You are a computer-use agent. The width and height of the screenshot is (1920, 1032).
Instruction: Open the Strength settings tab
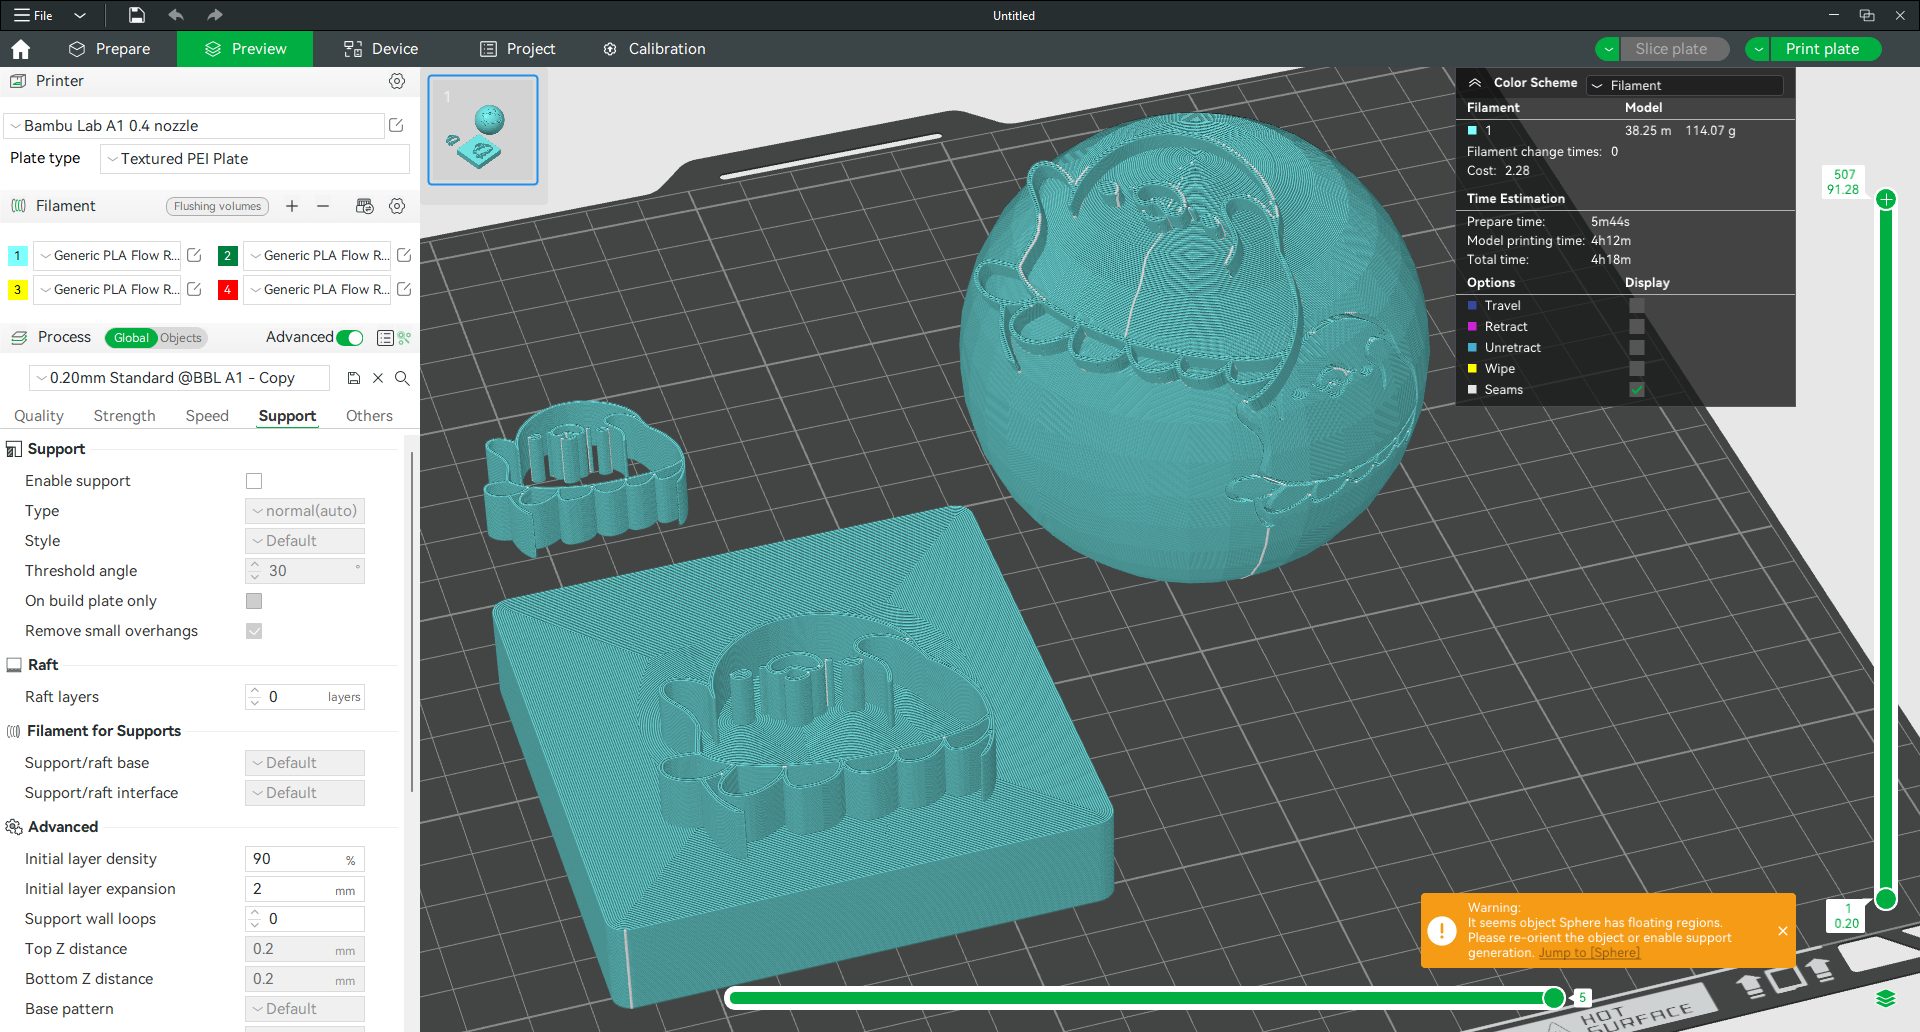point(124,416)
